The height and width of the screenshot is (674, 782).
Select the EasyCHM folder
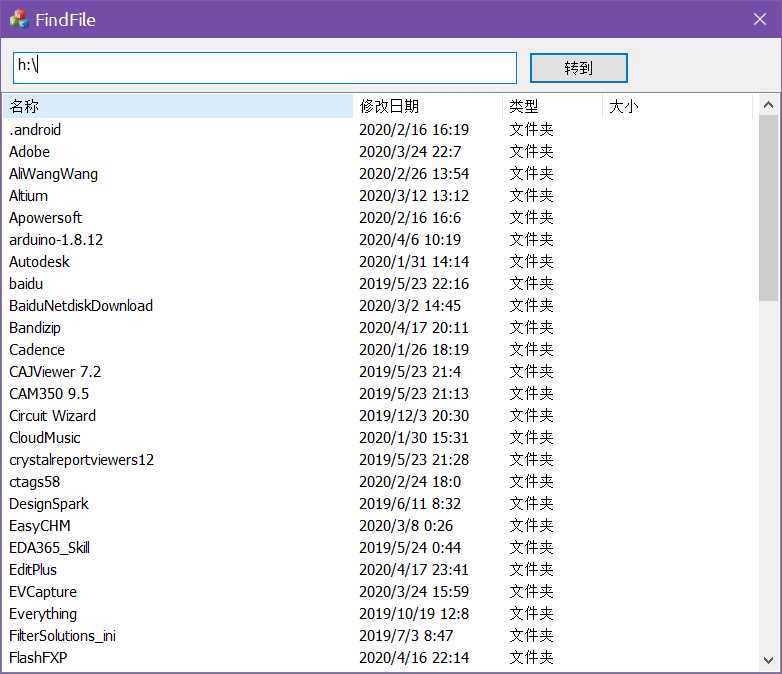(40, 525)
